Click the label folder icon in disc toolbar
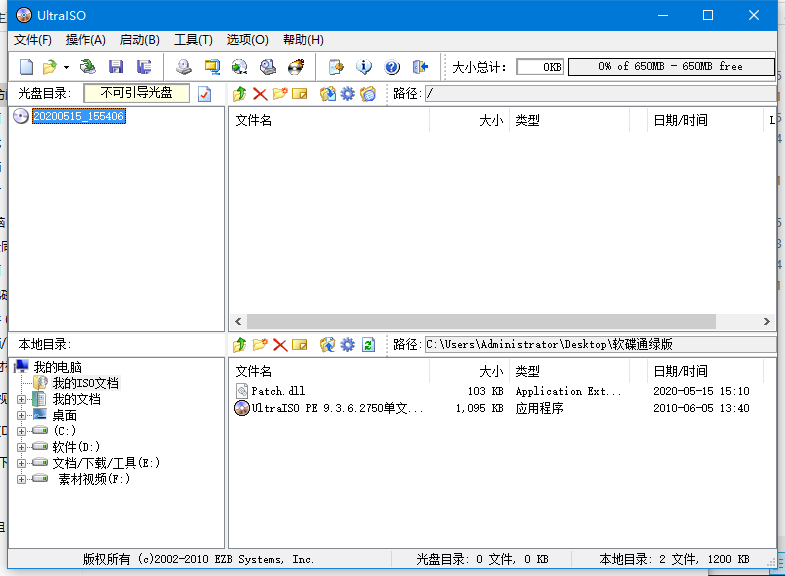The image size is (785, 576). 368,94
